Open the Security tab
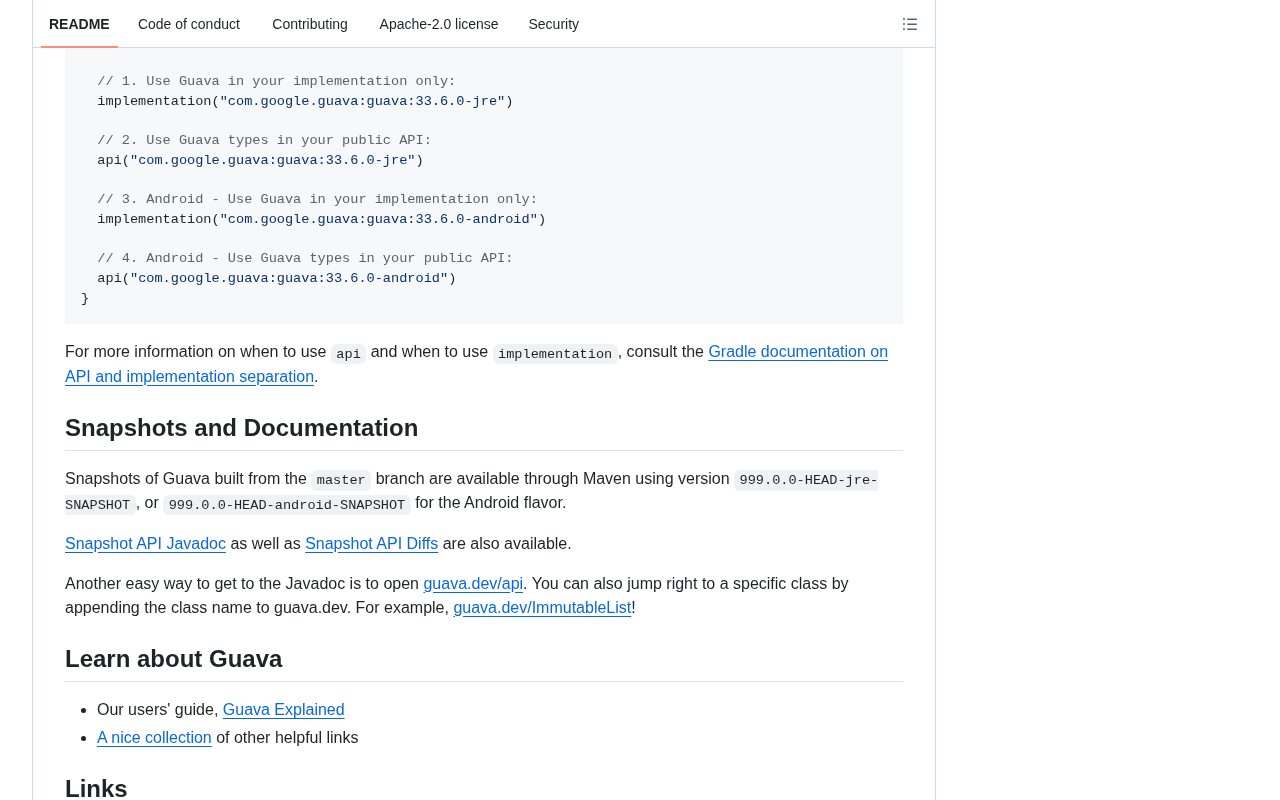This screenshot has width=1280, height=800. pyautogui.click(x=554, y=24)
